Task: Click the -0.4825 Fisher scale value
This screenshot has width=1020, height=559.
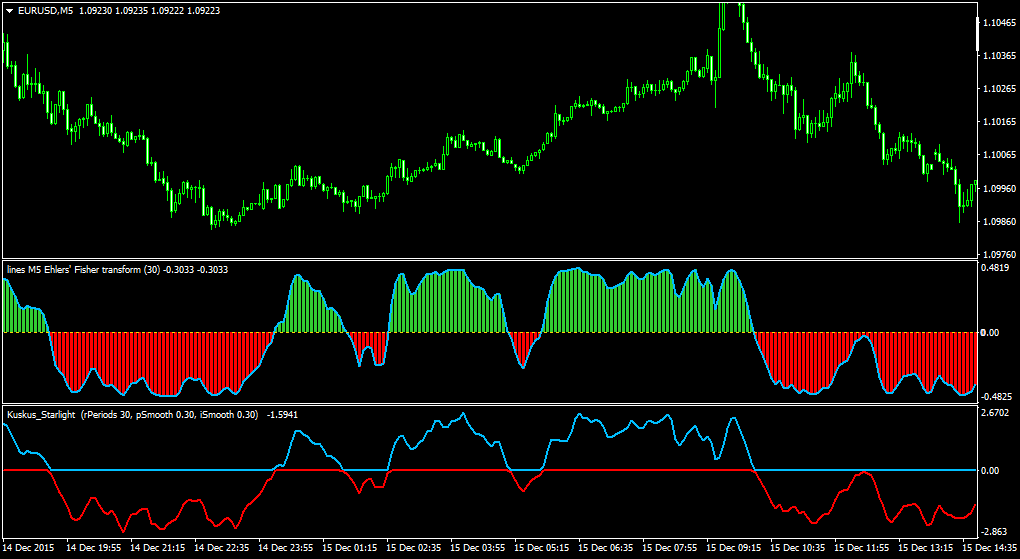Action: coord(995,396)
